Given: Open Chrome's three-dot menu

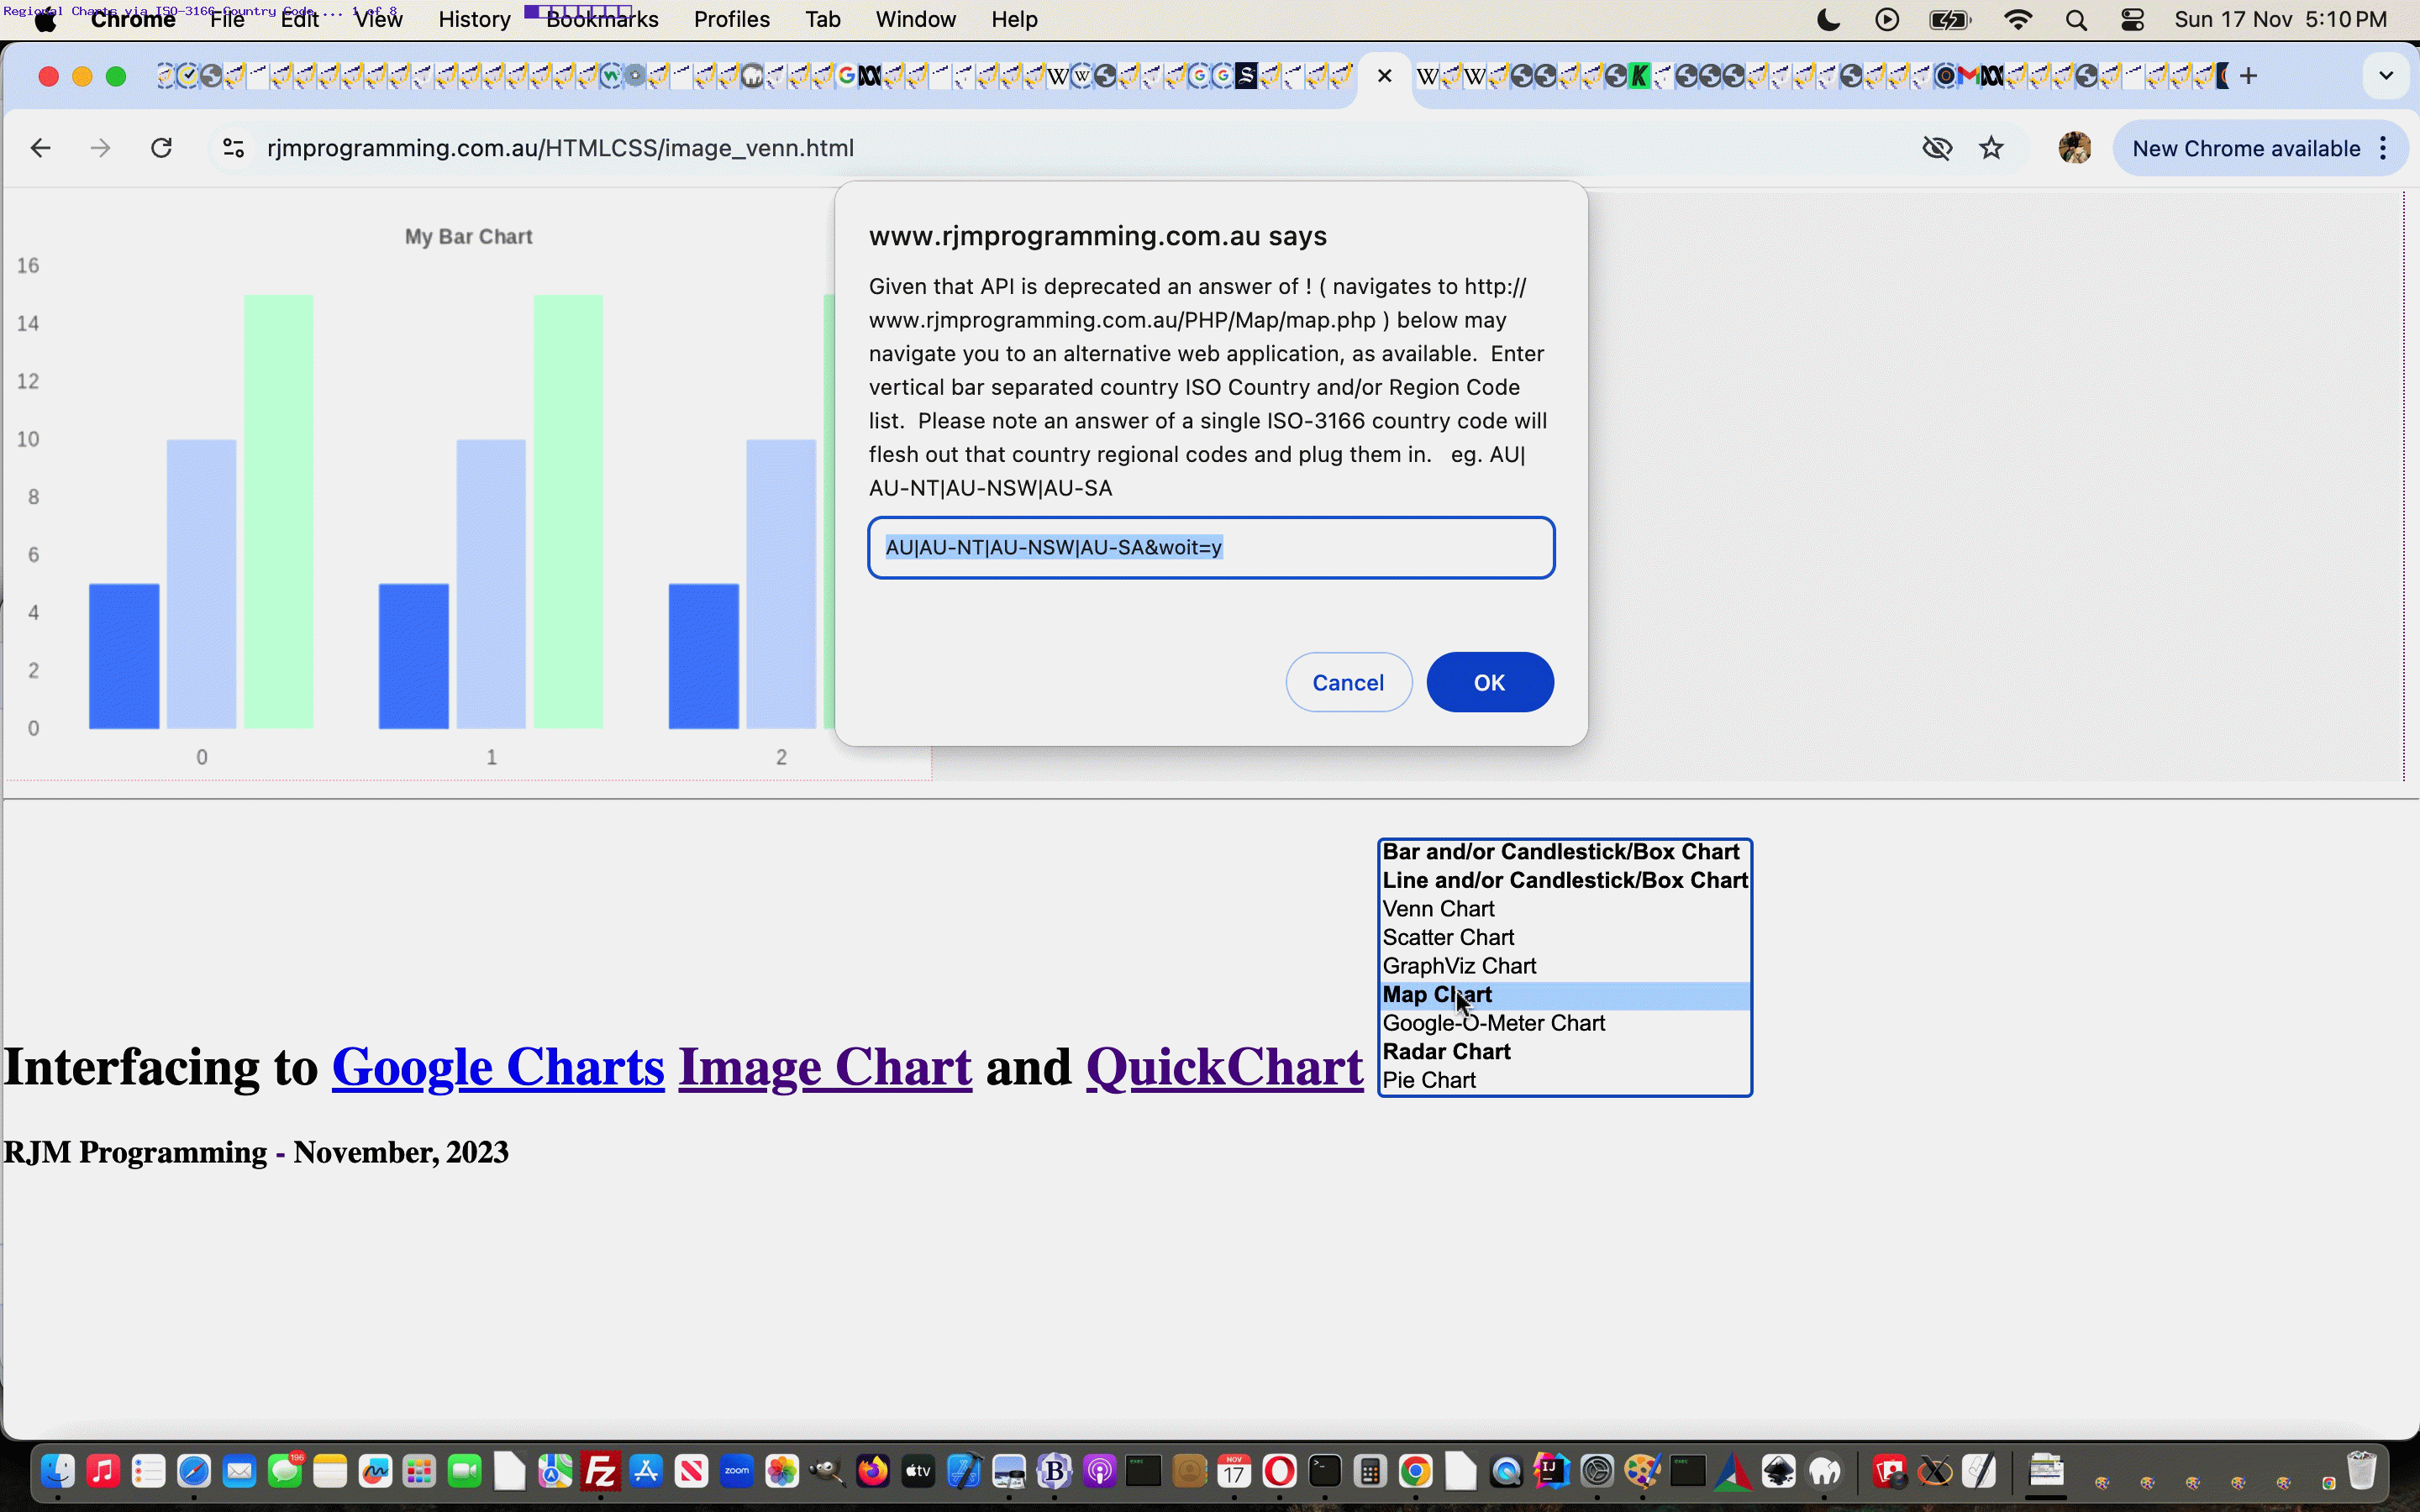Looking at the screenshot, I should click(2385, 148).
